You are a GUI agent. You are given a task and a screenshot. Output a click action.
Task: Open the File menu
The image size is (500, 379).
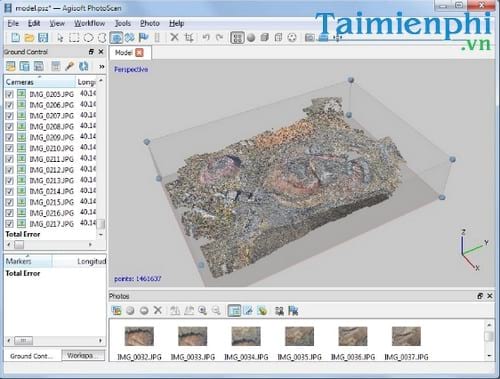[13, 23]
